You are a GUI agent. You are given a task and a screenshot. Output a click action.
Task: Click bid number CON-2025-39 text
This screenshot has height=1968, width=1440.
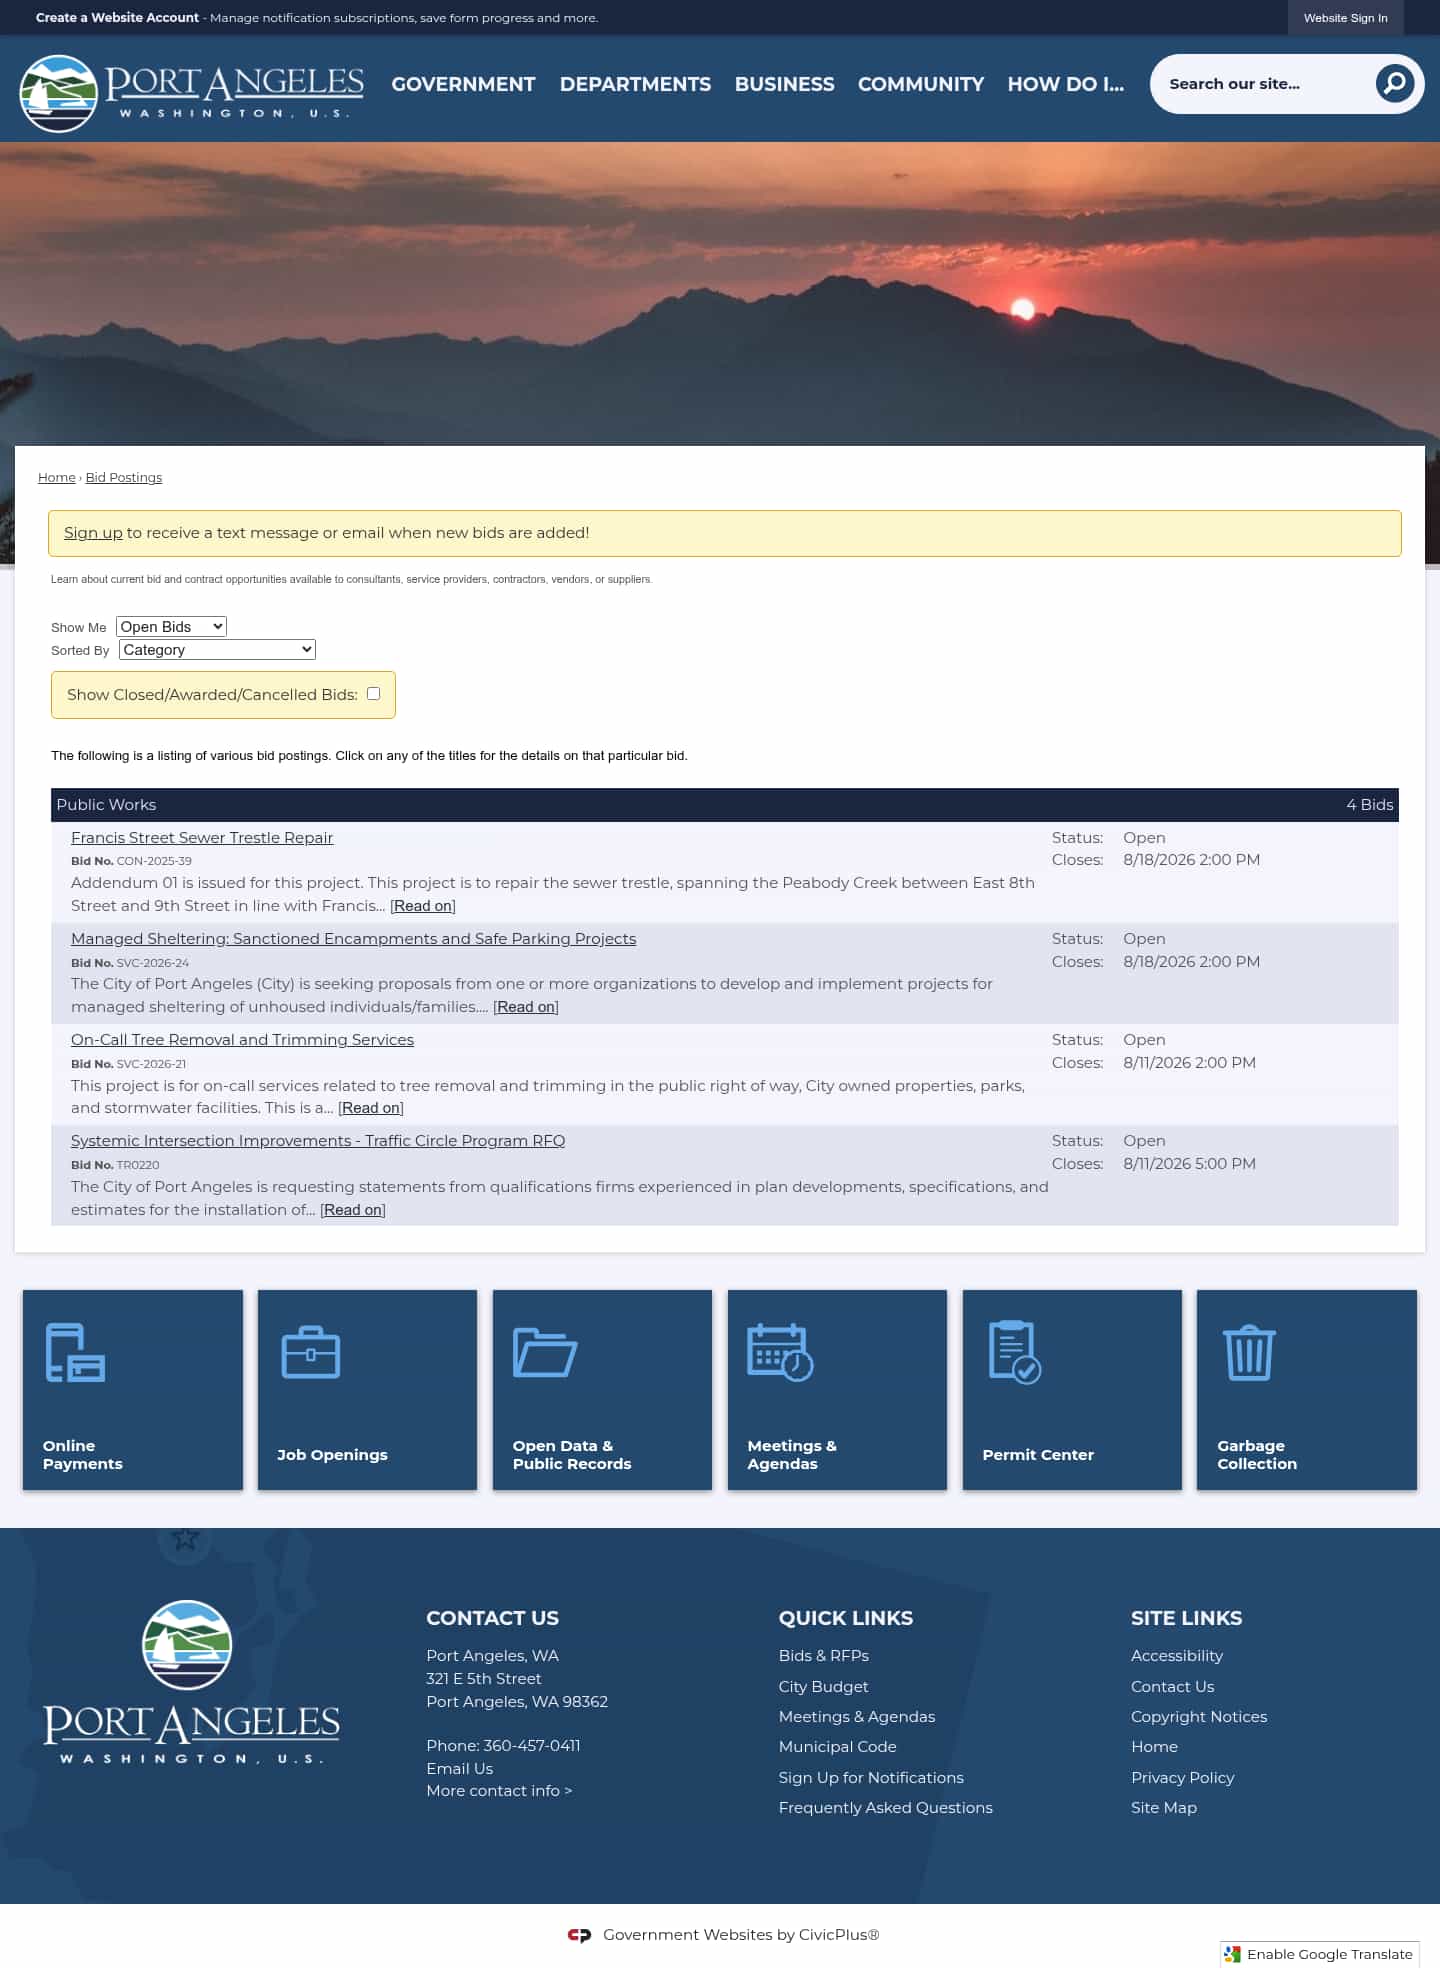click(154, 861)
